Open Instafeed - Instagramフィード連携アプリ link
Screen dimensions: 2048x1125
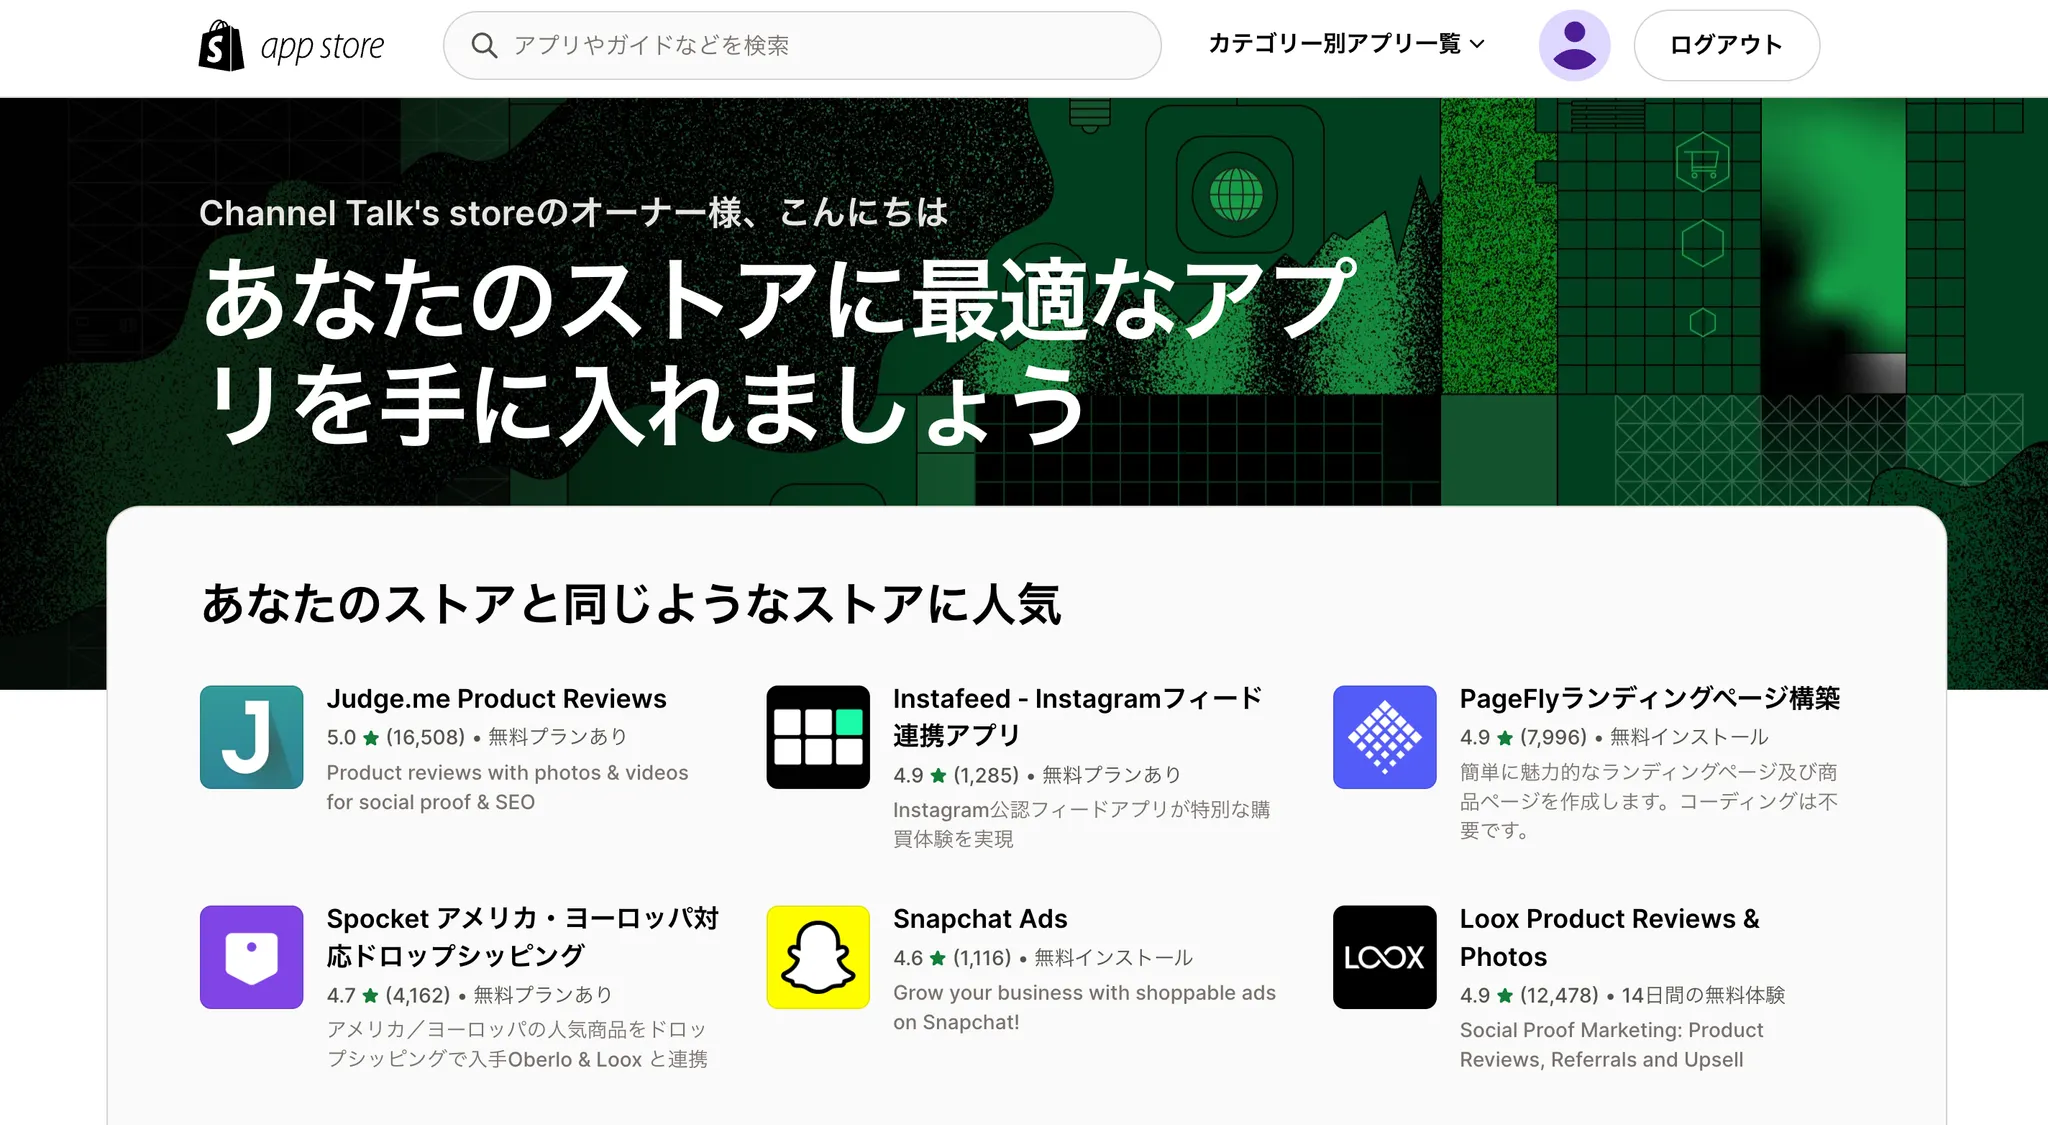pyautogui.click(x=1077, y=716)
